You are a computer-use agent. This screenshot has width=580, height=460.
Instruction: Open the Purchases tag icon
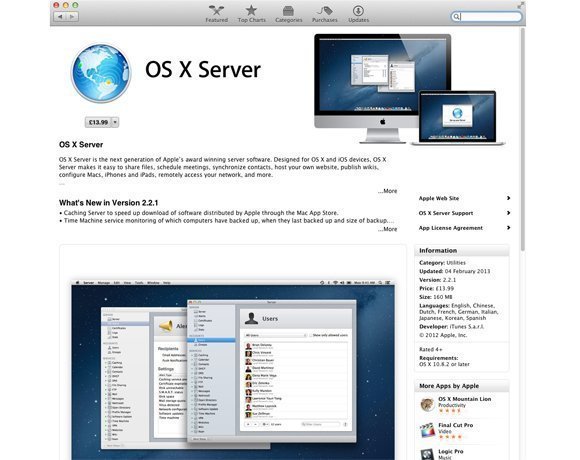click(325, 11)
